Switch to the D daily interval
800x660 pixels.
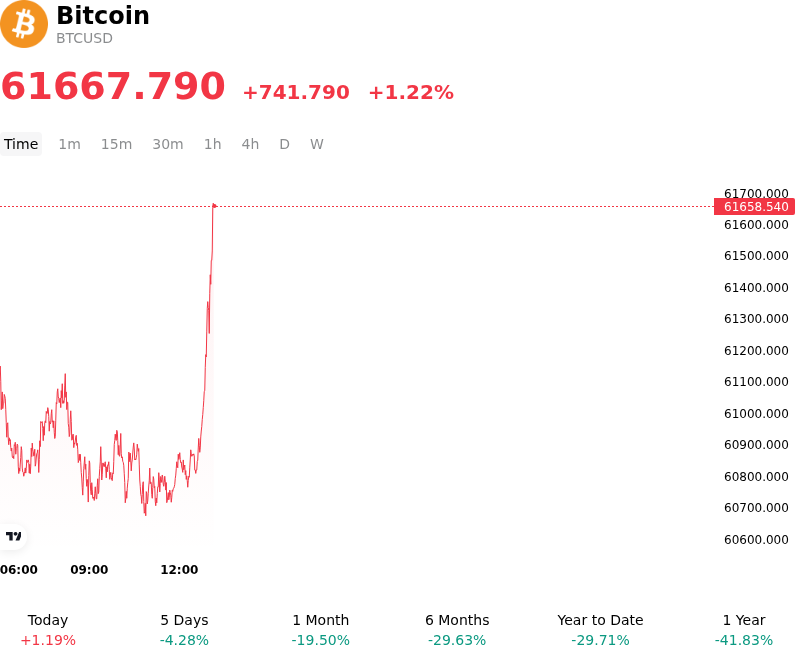[284, 144]
